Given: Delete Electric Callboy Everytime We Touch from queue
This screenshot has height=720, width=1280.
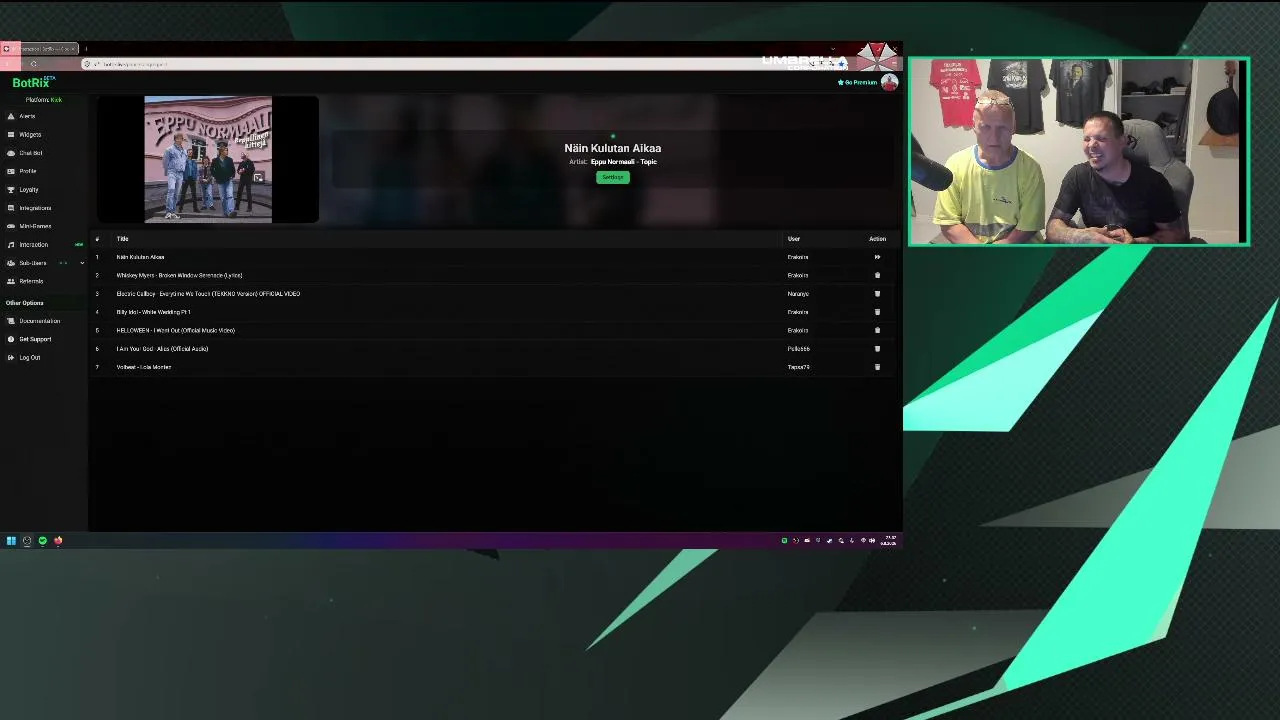Looking at the screenshot, I should (x=877, y=294).
